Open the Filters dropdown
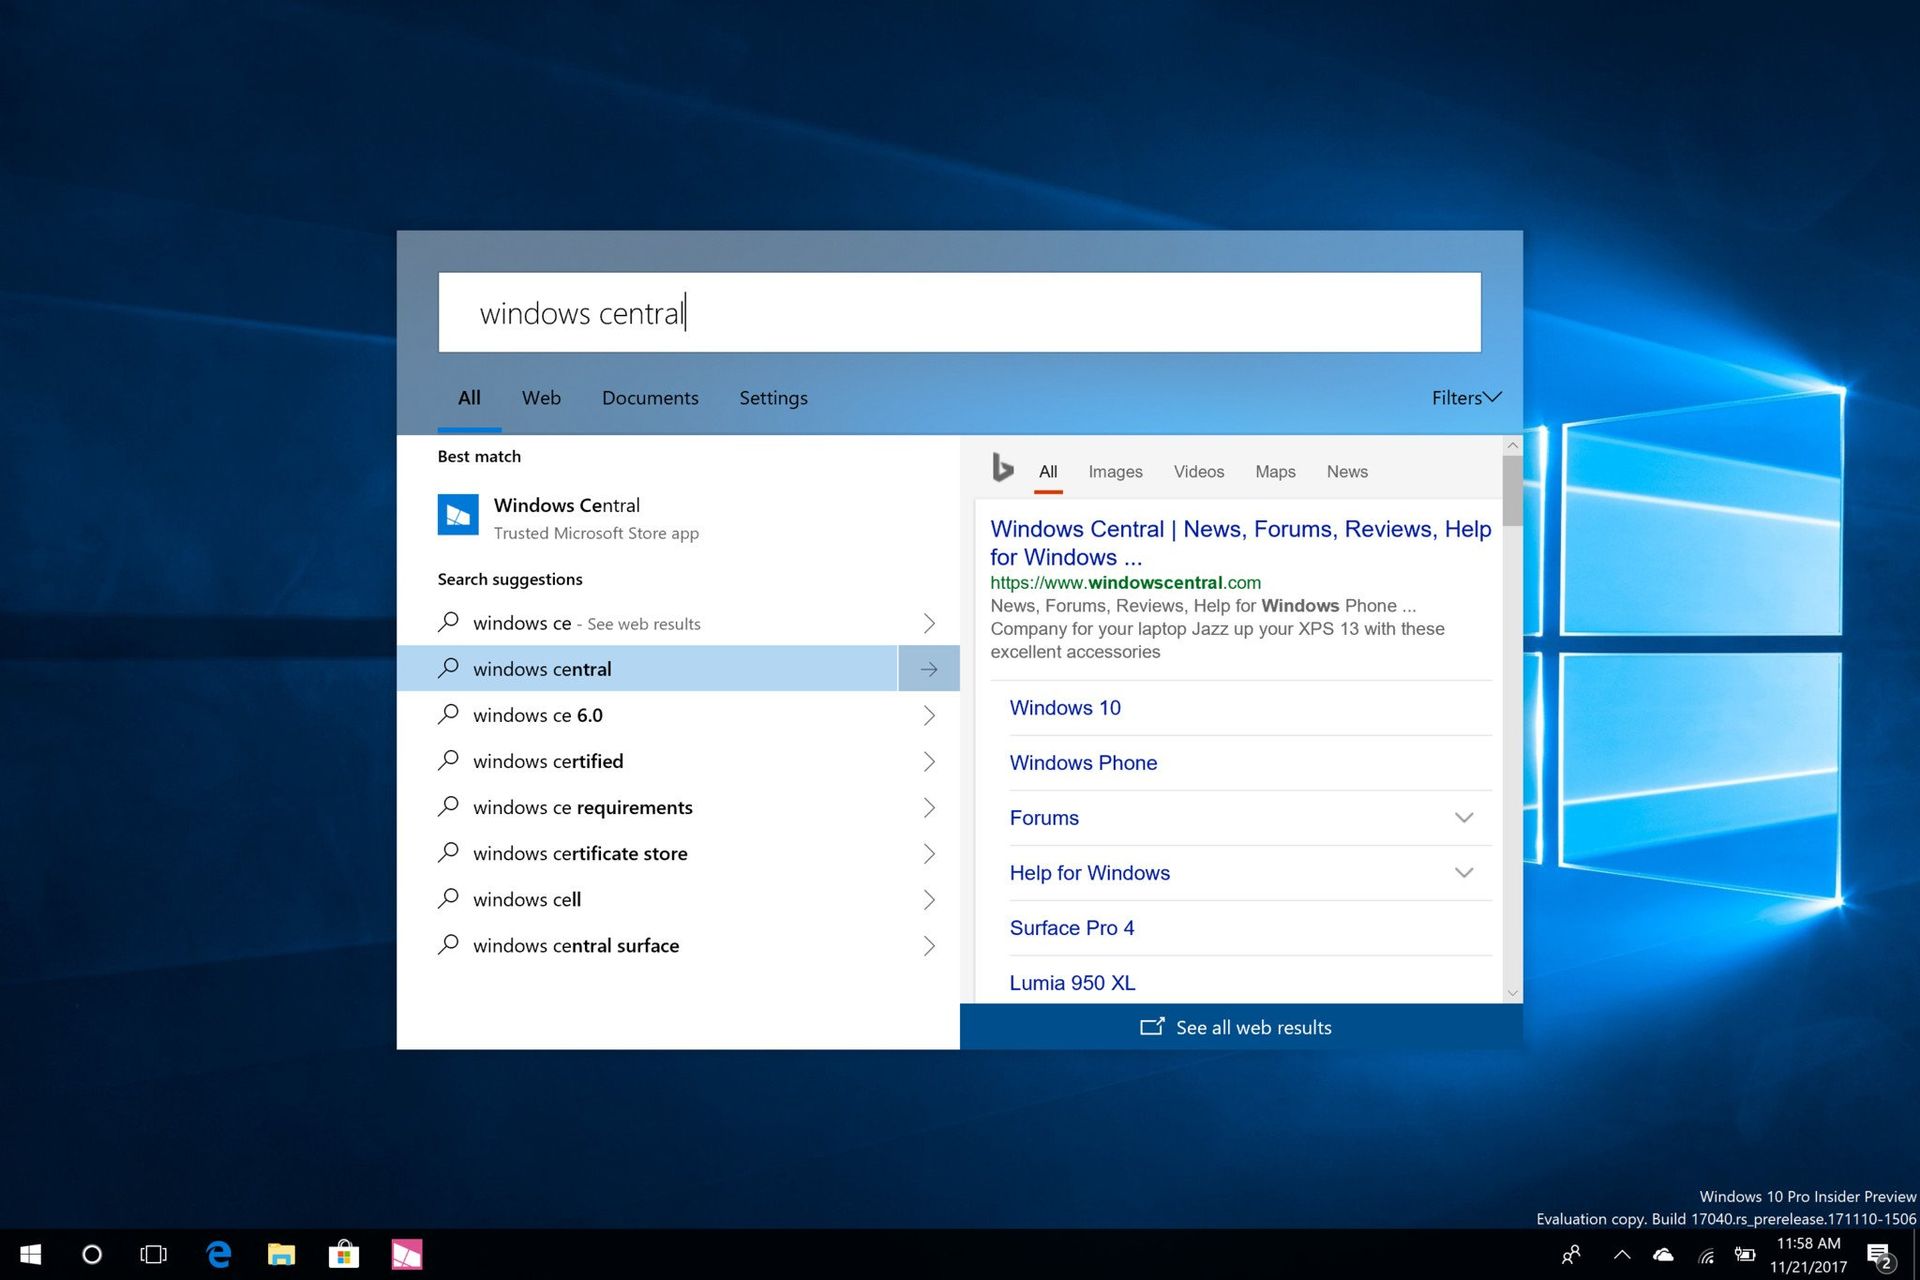The height and width of the screenshot is (1280, 1920). pyautogui.click(x=1465, y=397)
